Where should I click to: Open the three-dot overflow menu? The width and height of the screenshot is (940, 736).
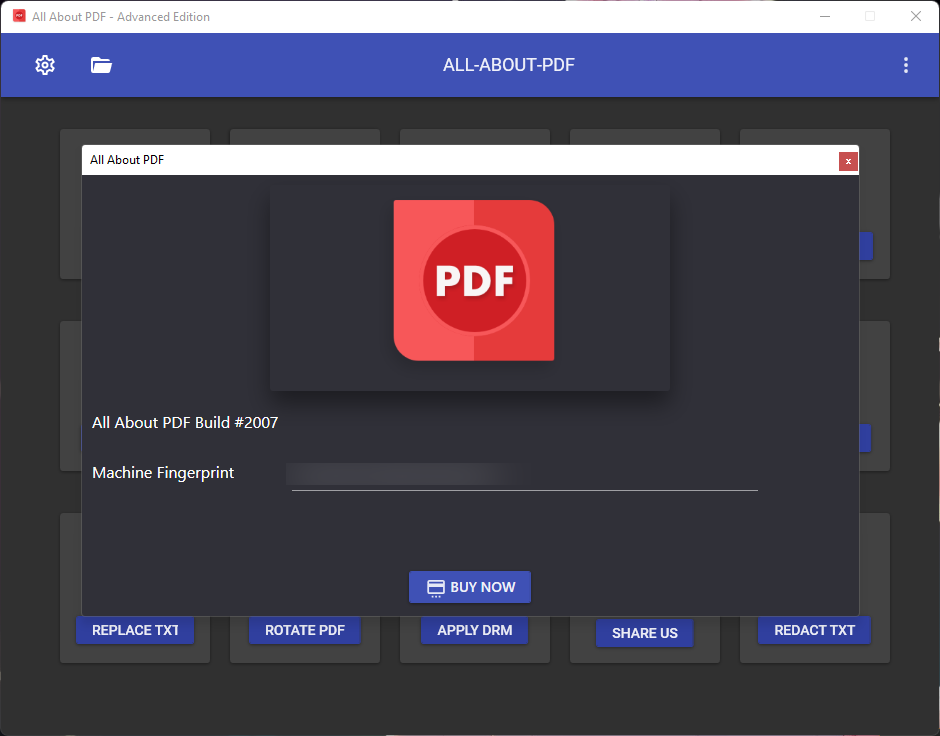[x=906, y=65]
